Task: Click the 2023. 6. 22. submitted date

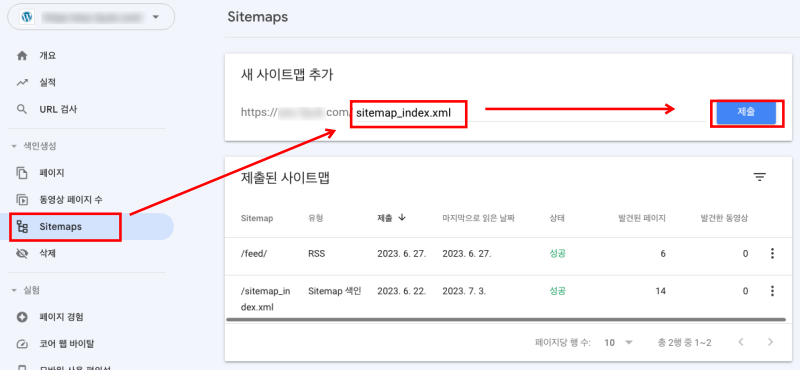Action: tap(402, 291)
